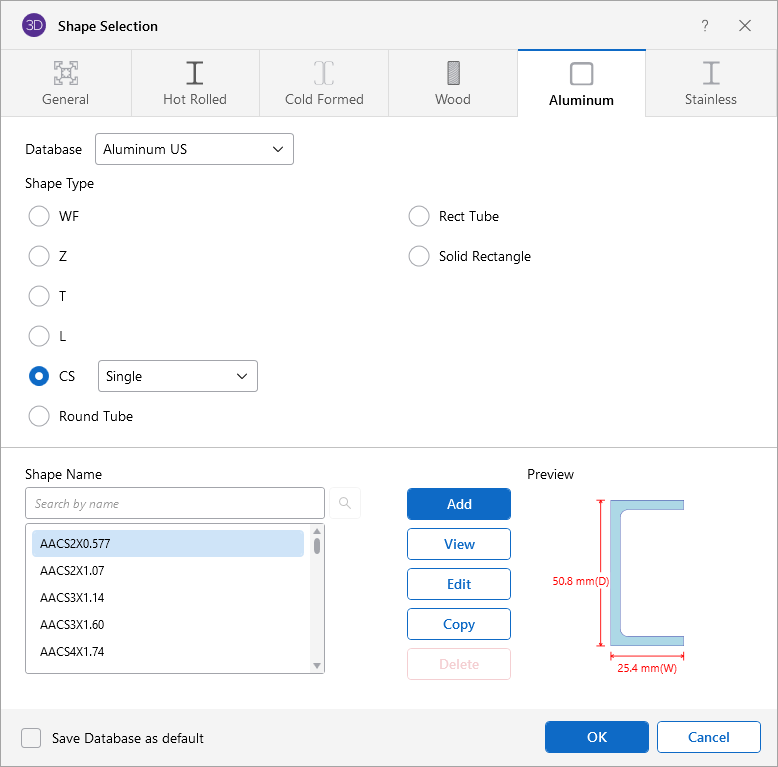Select the WF shape type
778x767 pixels.
[39, 216]
